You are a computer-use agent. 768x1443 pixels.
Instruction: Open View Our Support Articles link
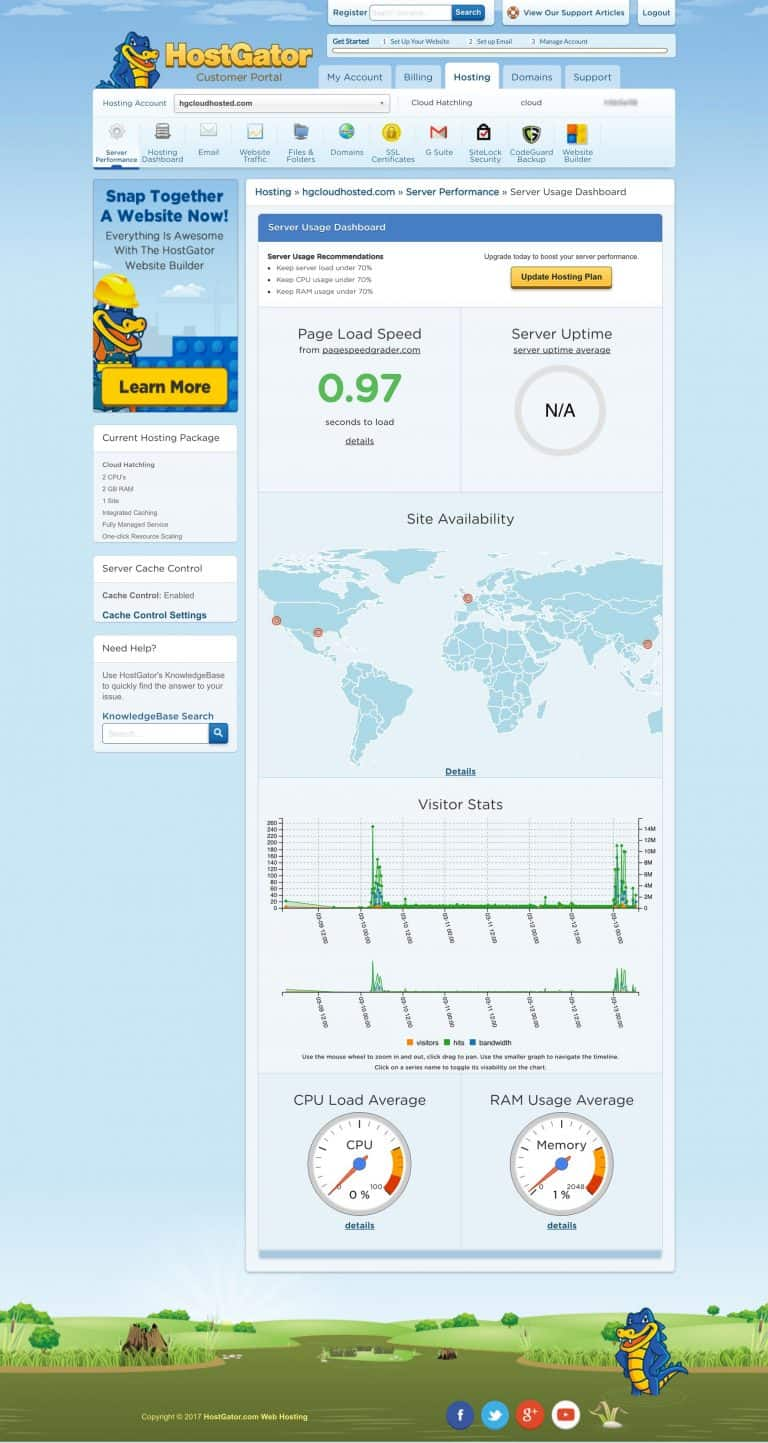click(x=573, y=13)
